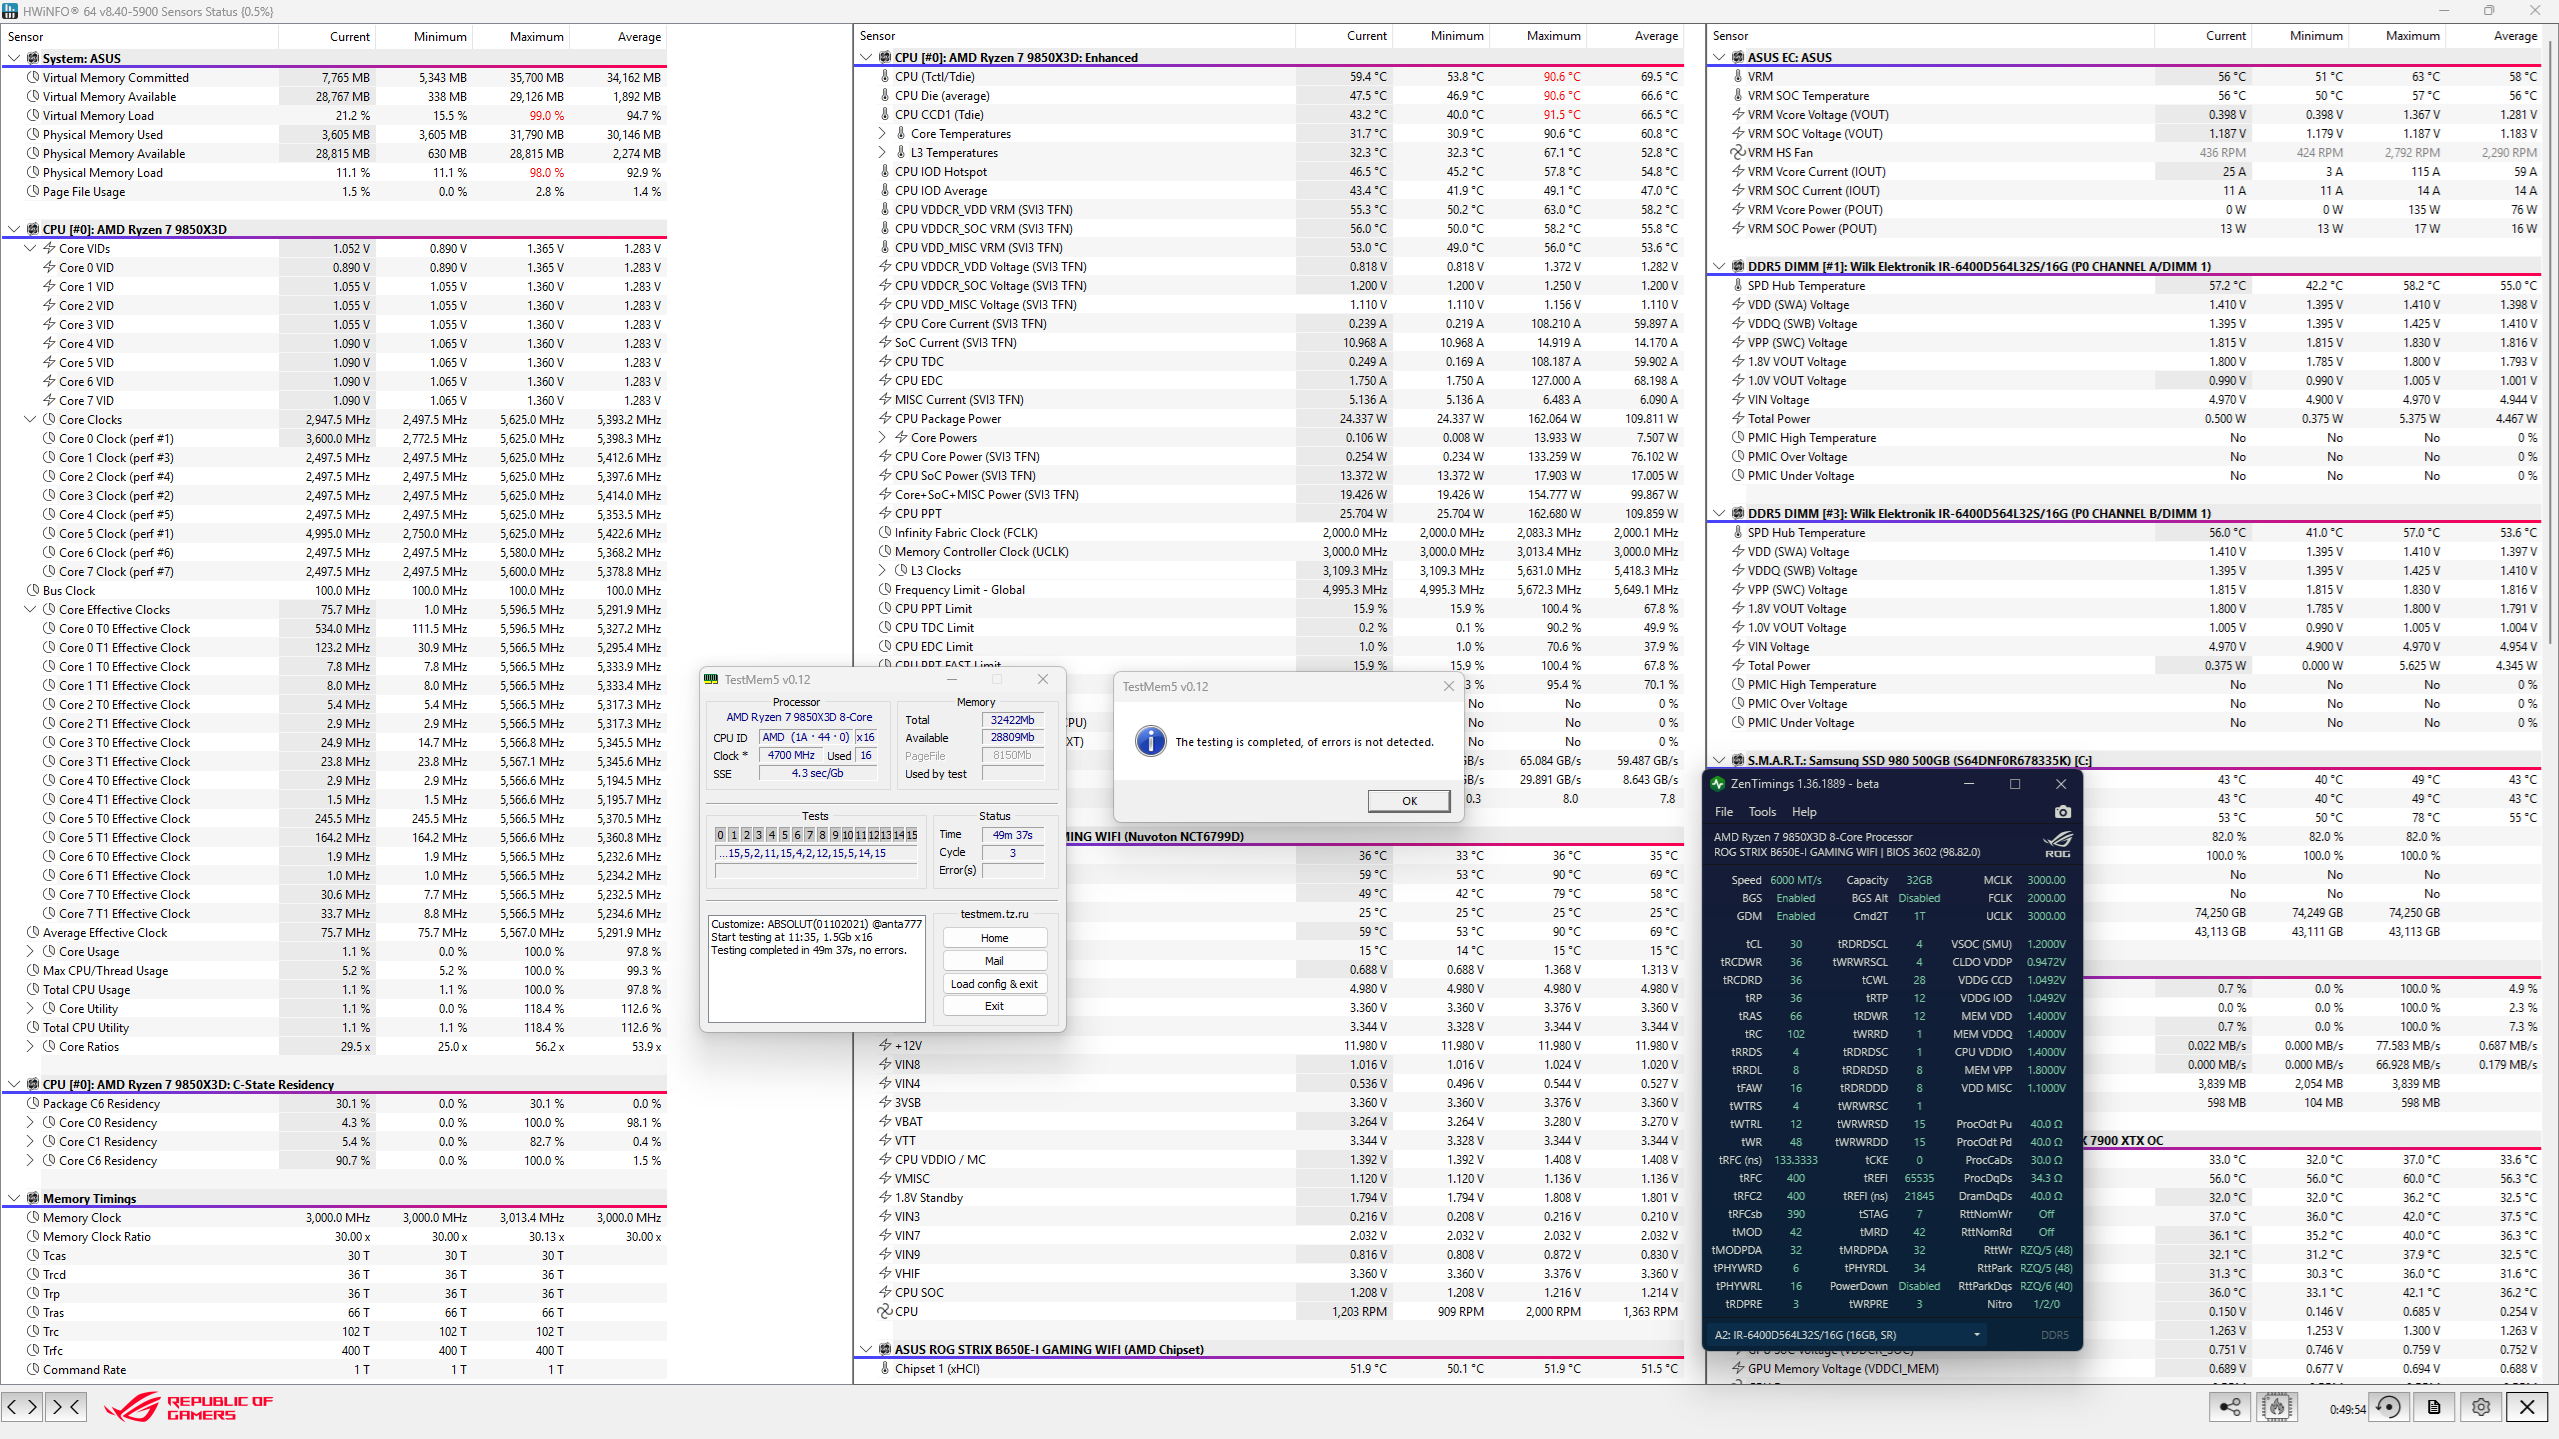
Task: Click test number 7 box in TestMem5
Action: point(810,835)
